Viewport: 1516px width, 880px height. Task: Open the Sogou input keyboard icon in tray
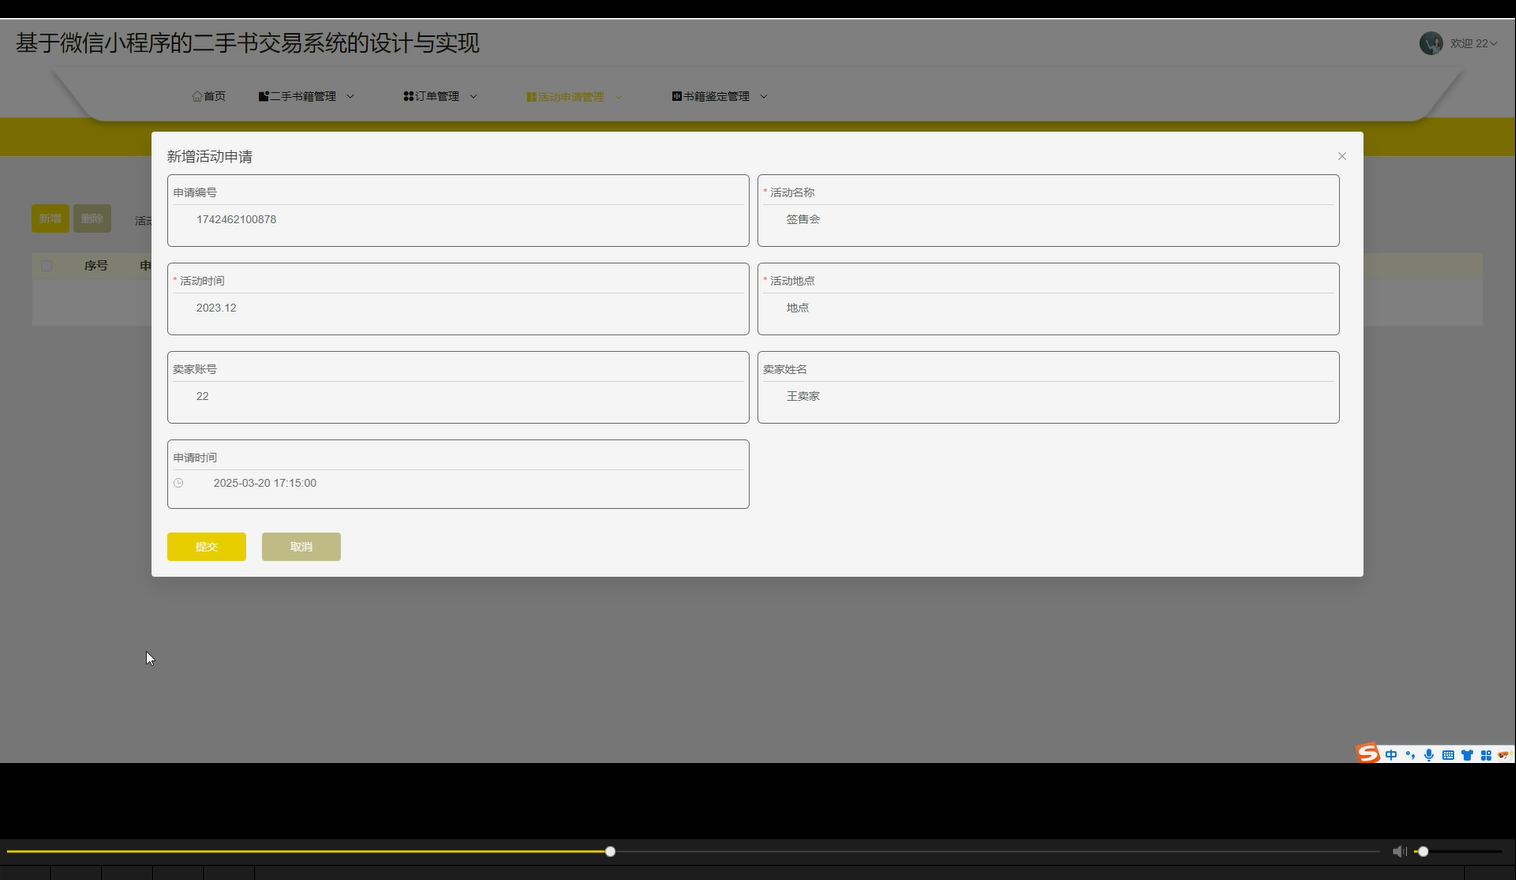(1447, 754)
